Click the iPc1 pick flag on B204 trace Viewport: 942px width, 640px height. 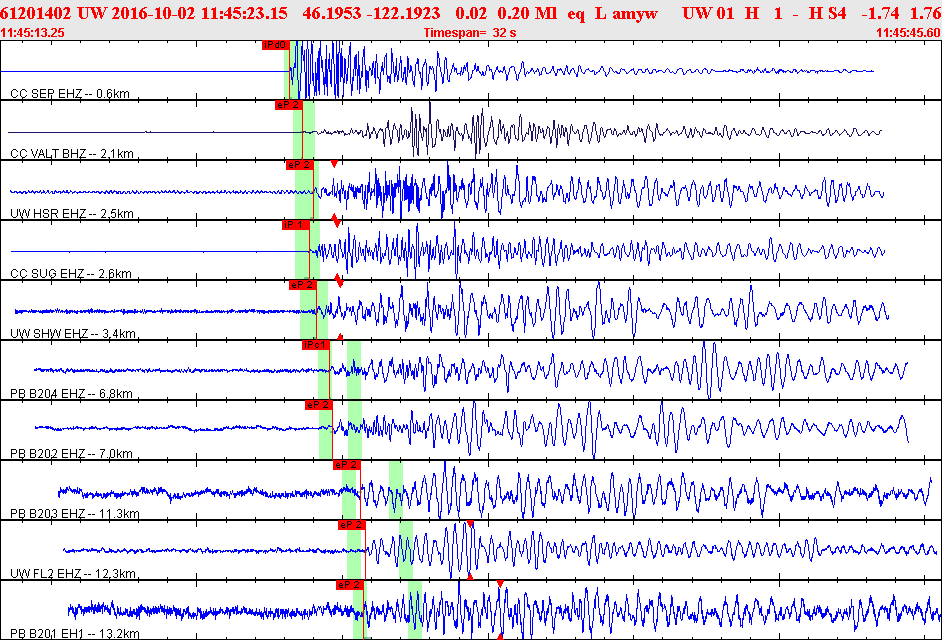point(315,345)
